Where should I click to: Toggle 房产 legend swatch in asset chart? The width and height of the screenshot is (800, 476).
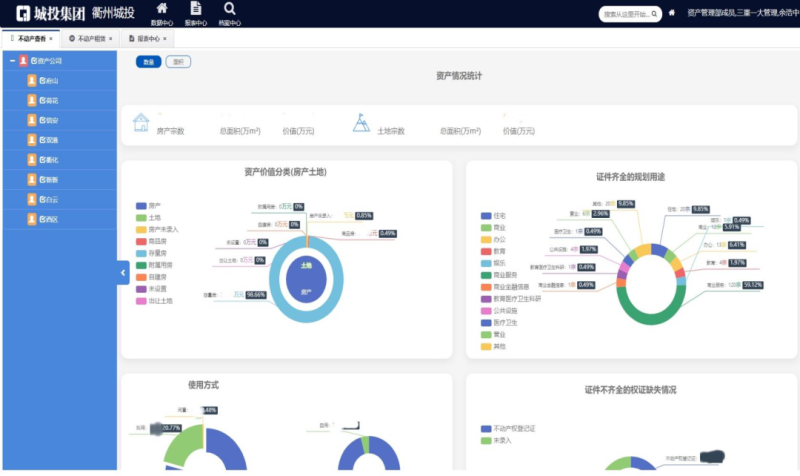pyautogui.click(x=141, y=205)
